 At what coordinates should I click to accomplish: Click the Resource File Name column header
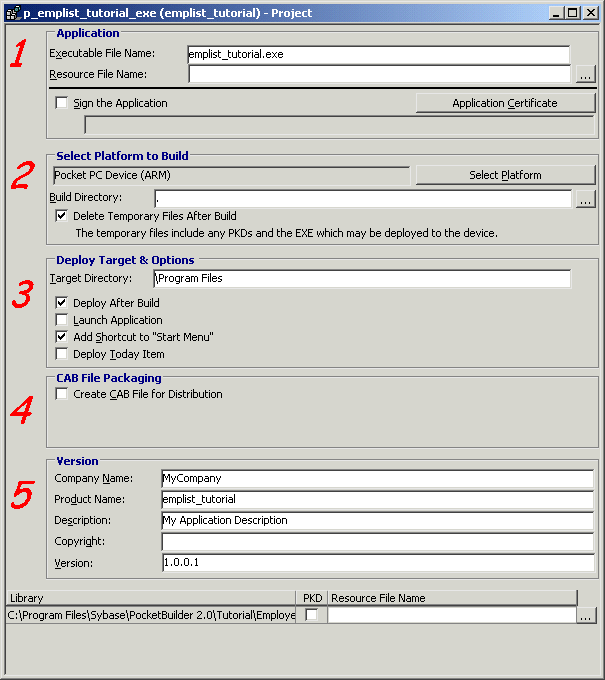click(452, 598)
